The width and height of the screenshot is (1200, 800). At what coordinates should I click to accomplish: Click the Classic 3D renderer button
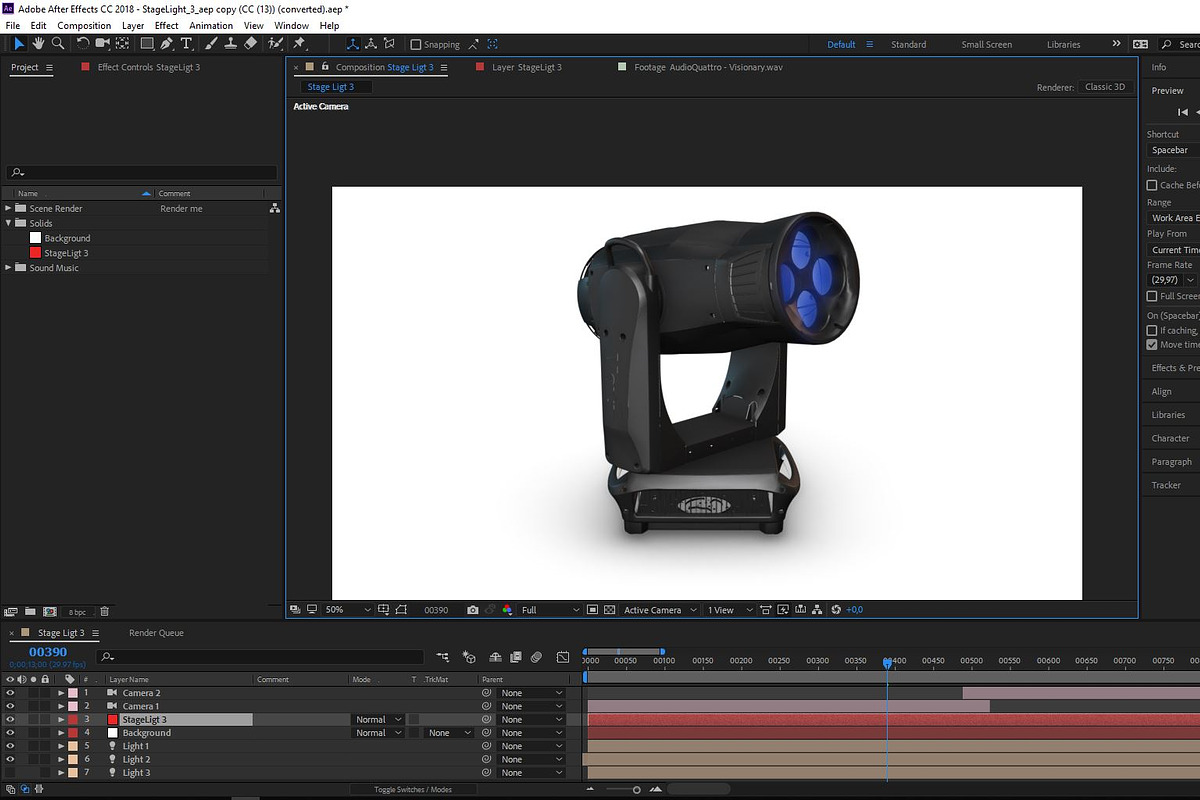coord(1105,87)
